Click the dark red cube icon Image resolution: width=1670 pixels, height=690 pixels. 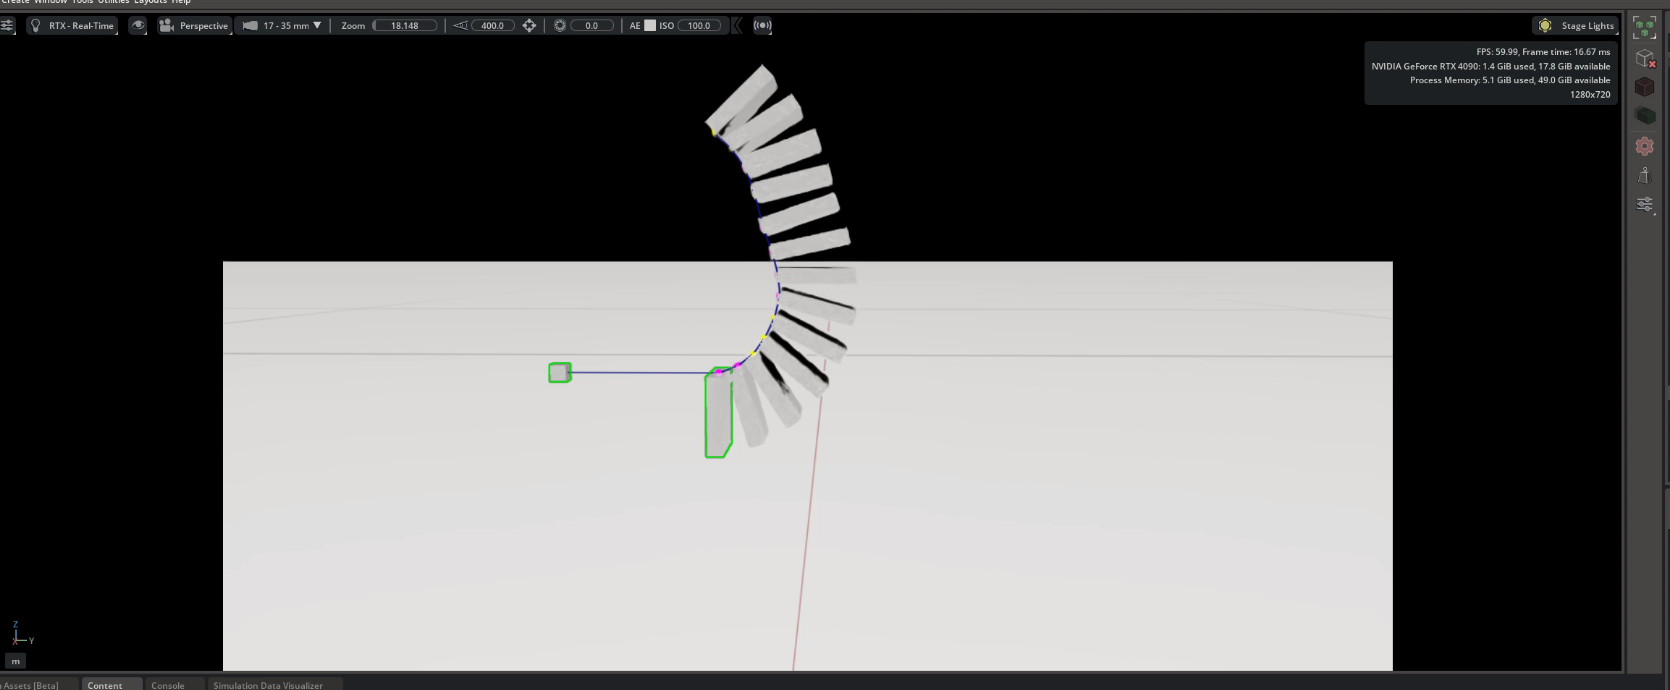click(1644, 87)
